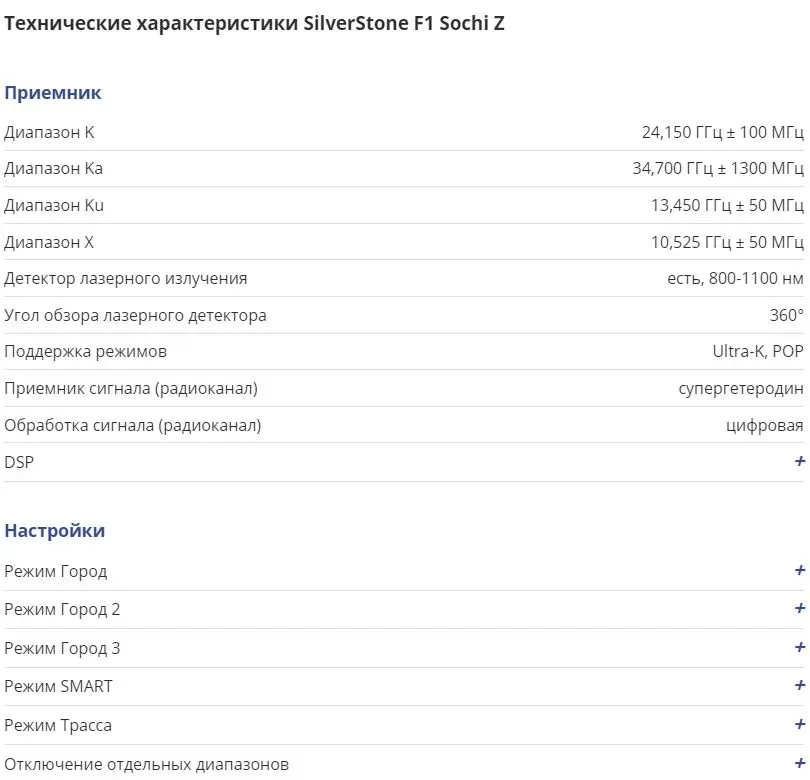Click the 360° viewing angle value
Screen dimensions: 810x780
(x=787, y=315)
